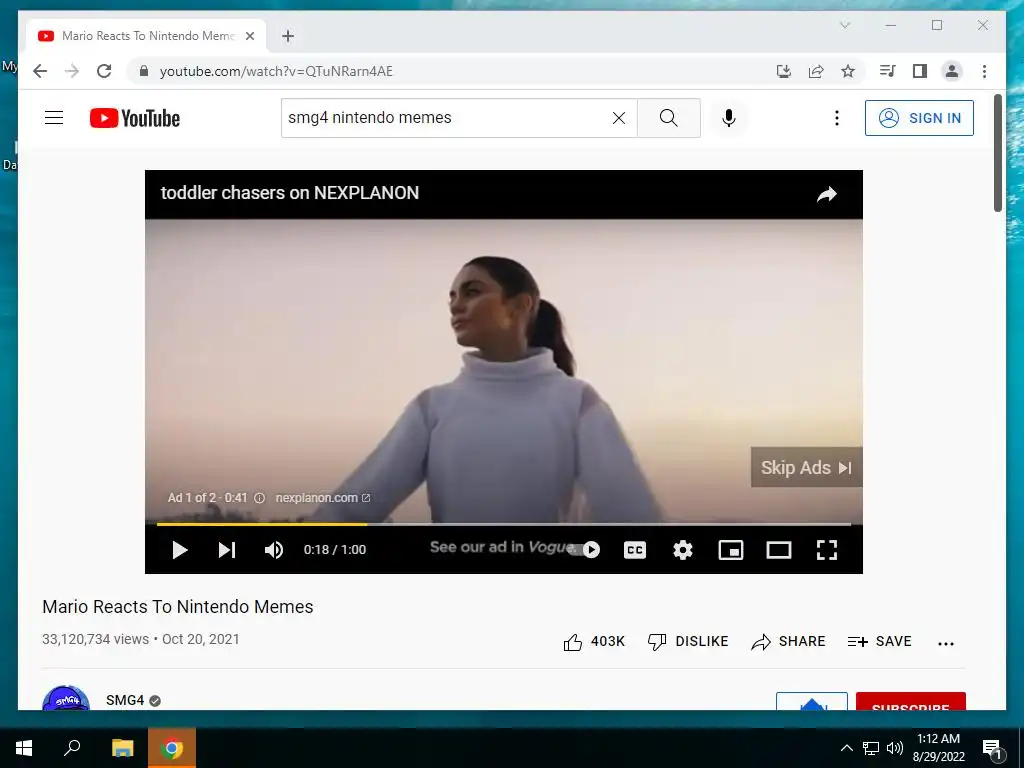The height and width of the screenshot is (768, 1024).
Task: Open the Windows Start menu
Action: pos(24,748)
